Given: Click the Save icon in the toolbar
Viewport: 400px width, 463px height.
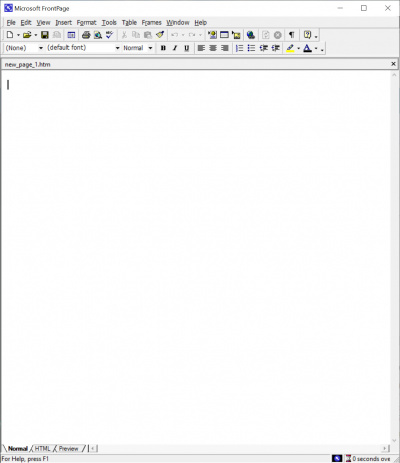Looking at the screenshot, I should [x=45, y=35].
